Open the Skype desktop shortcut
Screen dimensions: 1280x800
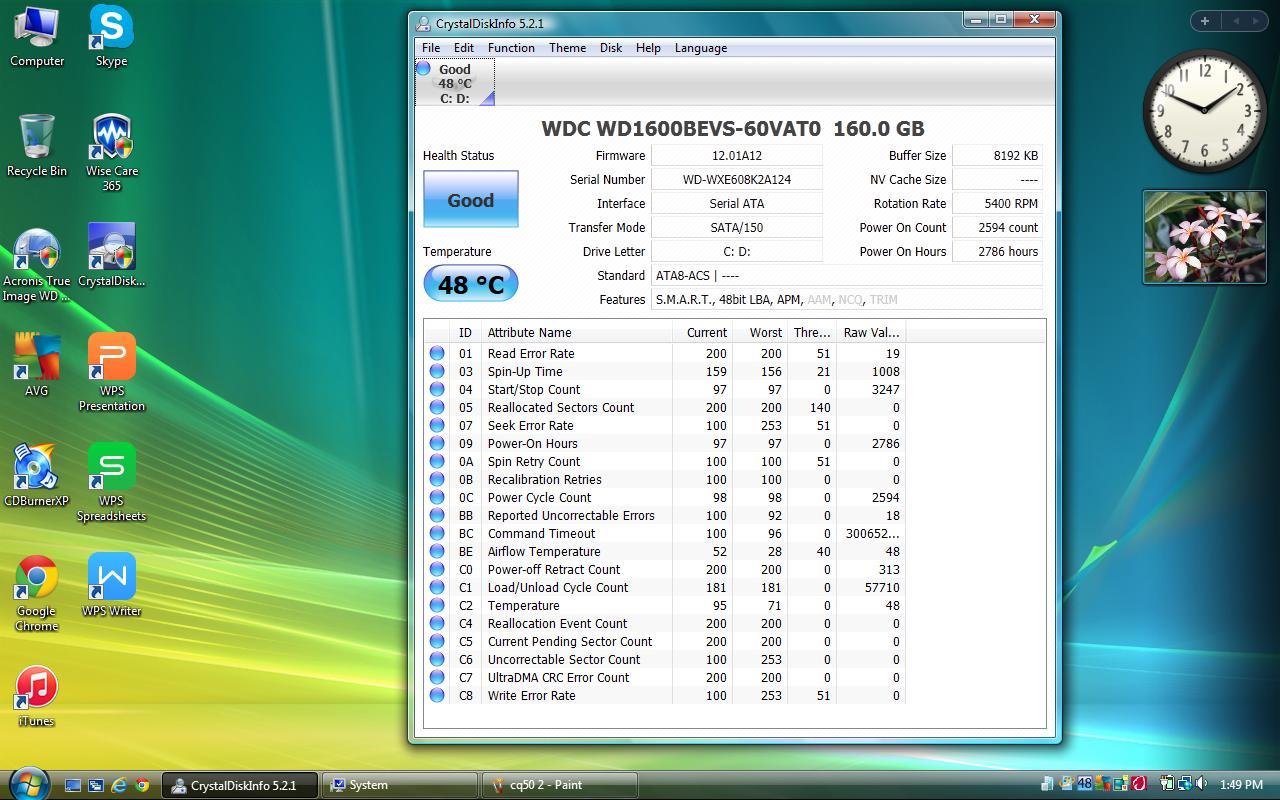click(111, 36)
